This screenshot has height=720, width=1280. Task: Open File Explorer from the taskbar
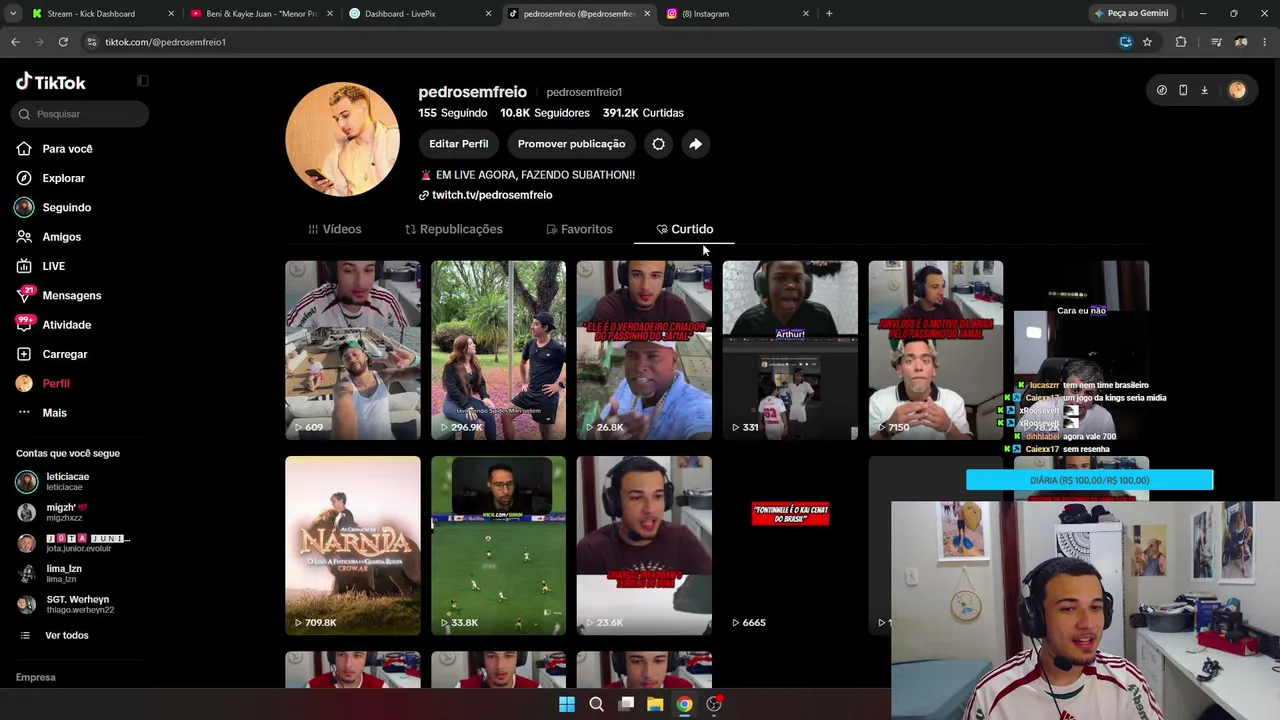tap(655, 704)
